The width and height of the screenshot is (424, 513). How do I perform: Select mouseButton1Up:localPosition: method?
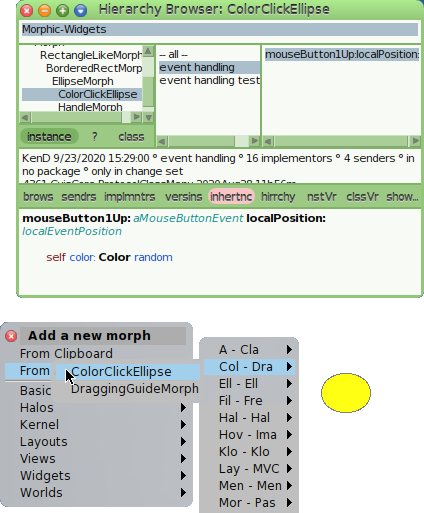[x=342, y=54]
